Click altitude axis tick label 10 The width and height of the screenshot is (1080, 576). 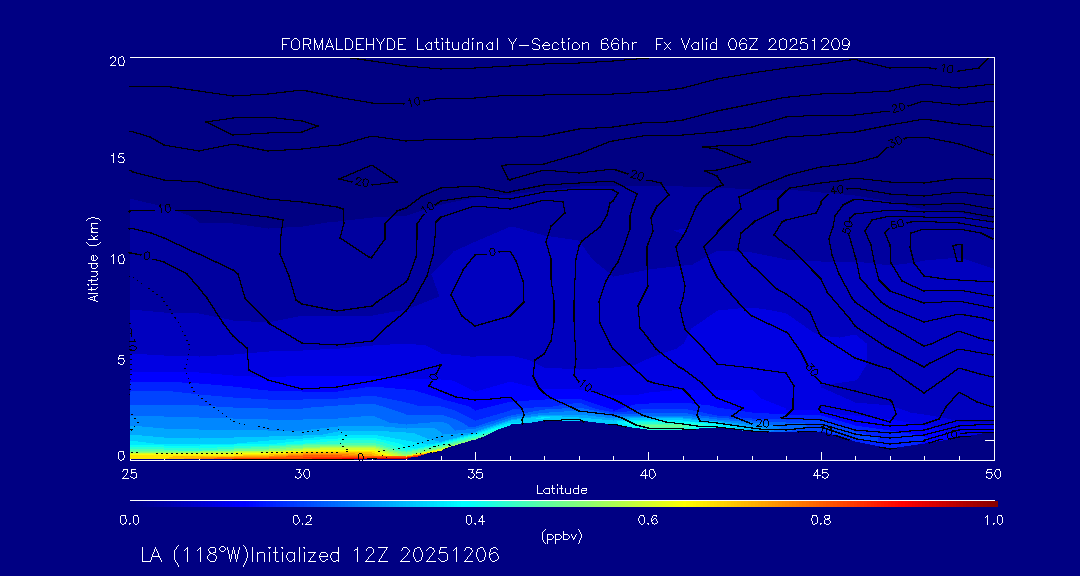pyautogui.click(x=116, y=259)
